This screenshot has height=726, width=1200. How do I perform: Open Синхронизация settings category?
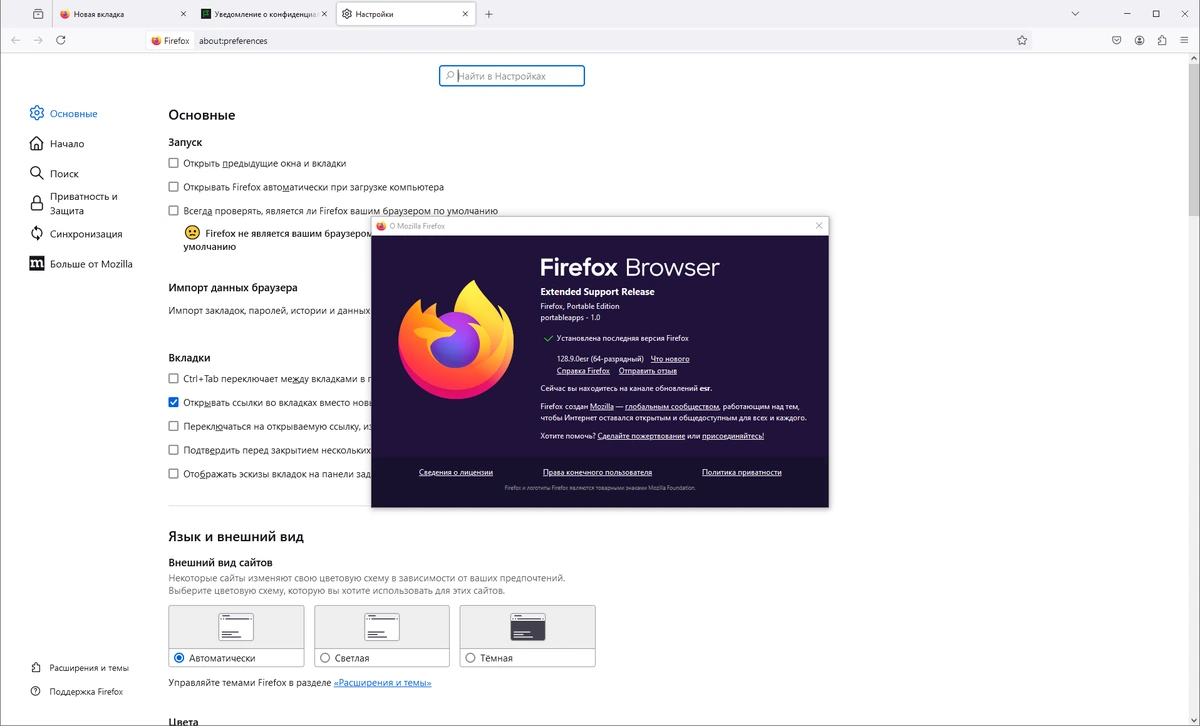(77, 234)
